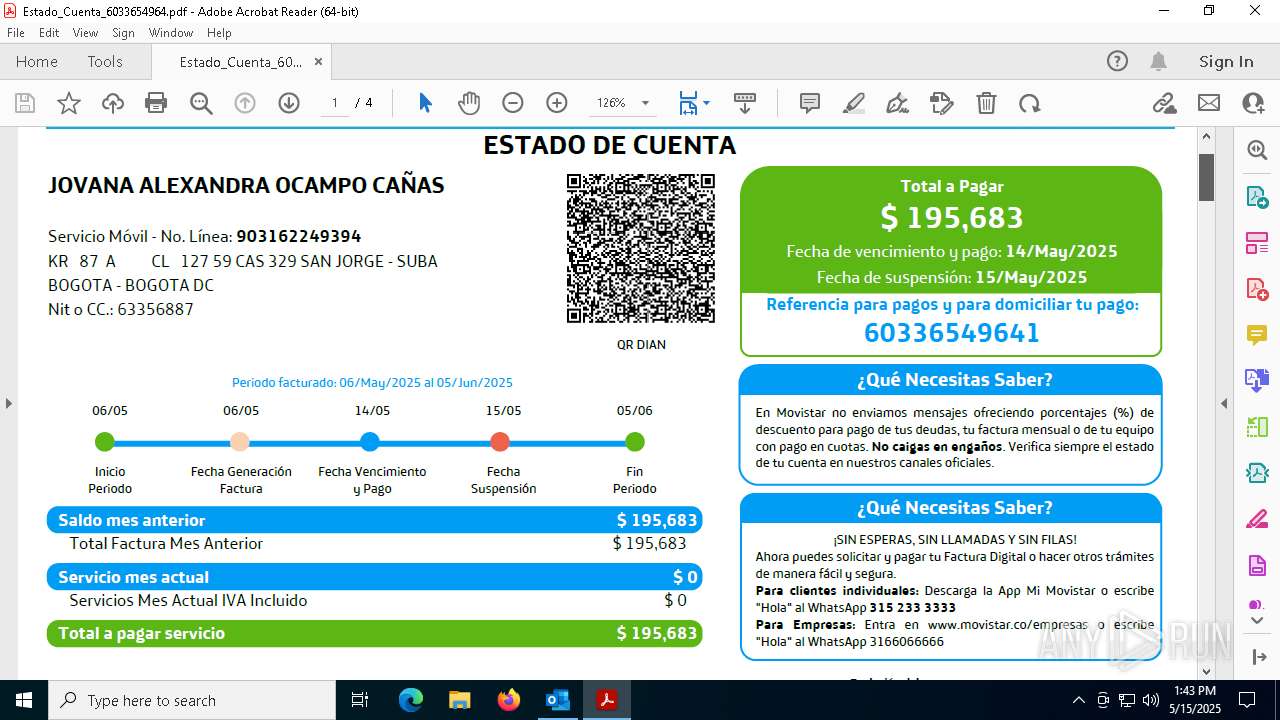This screenshot has height=720, width=1280.
Task: Switch to the Tools tab
Action: [x=105, y=61]
